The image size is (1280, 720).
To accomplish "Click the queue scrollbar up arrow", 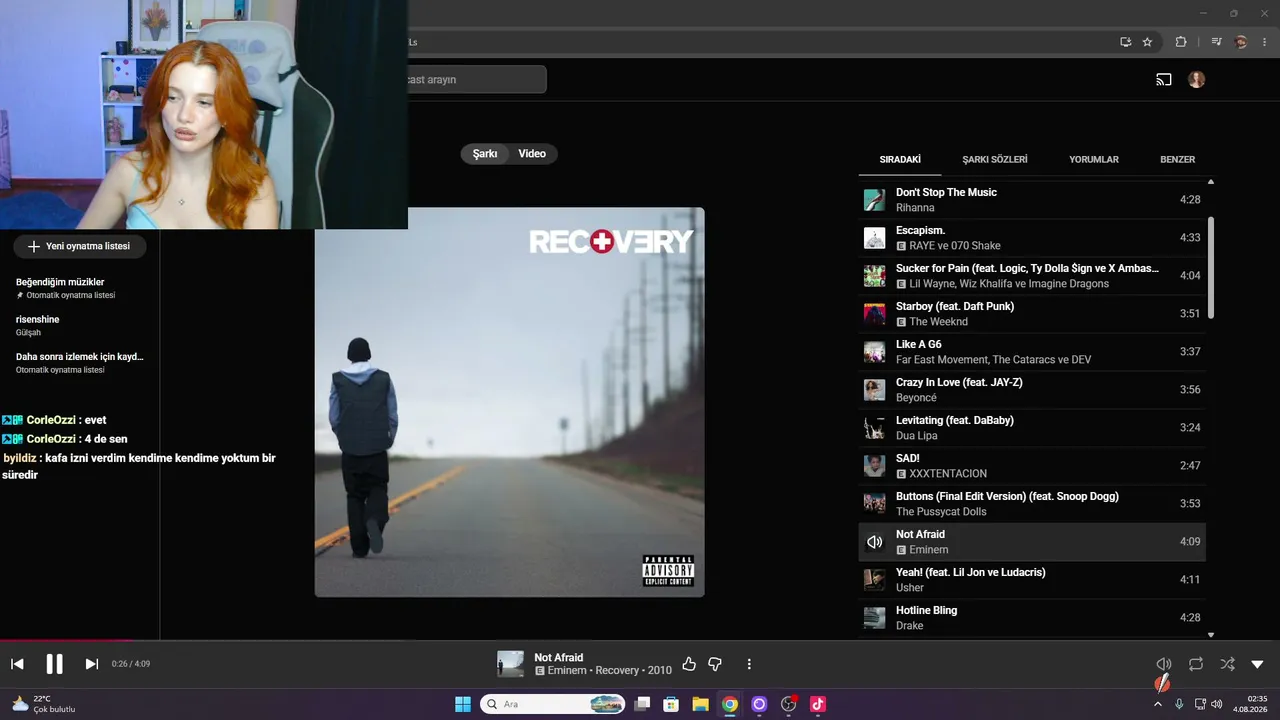I will (1211, 182).
